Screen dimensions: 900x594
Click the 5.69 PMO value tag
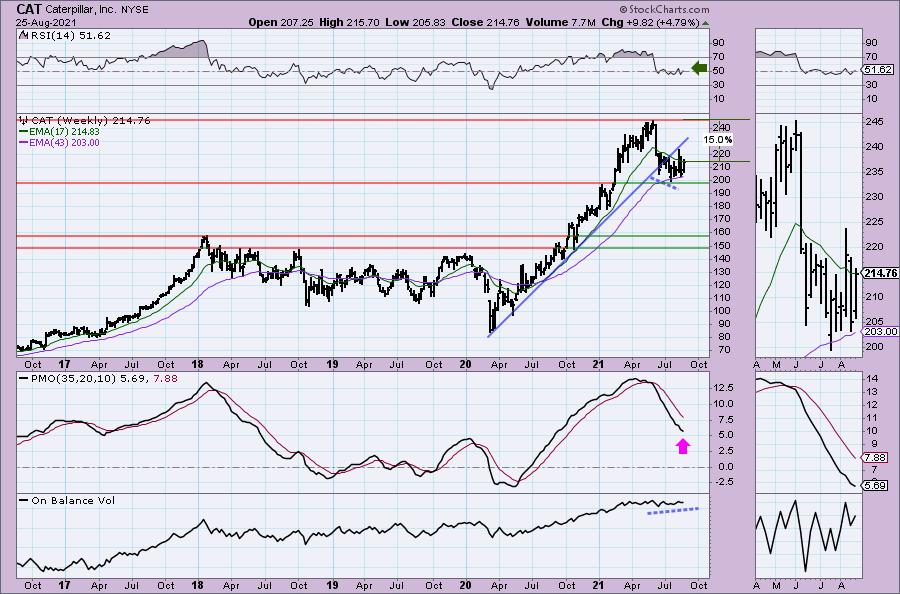[x=875, y=486]
